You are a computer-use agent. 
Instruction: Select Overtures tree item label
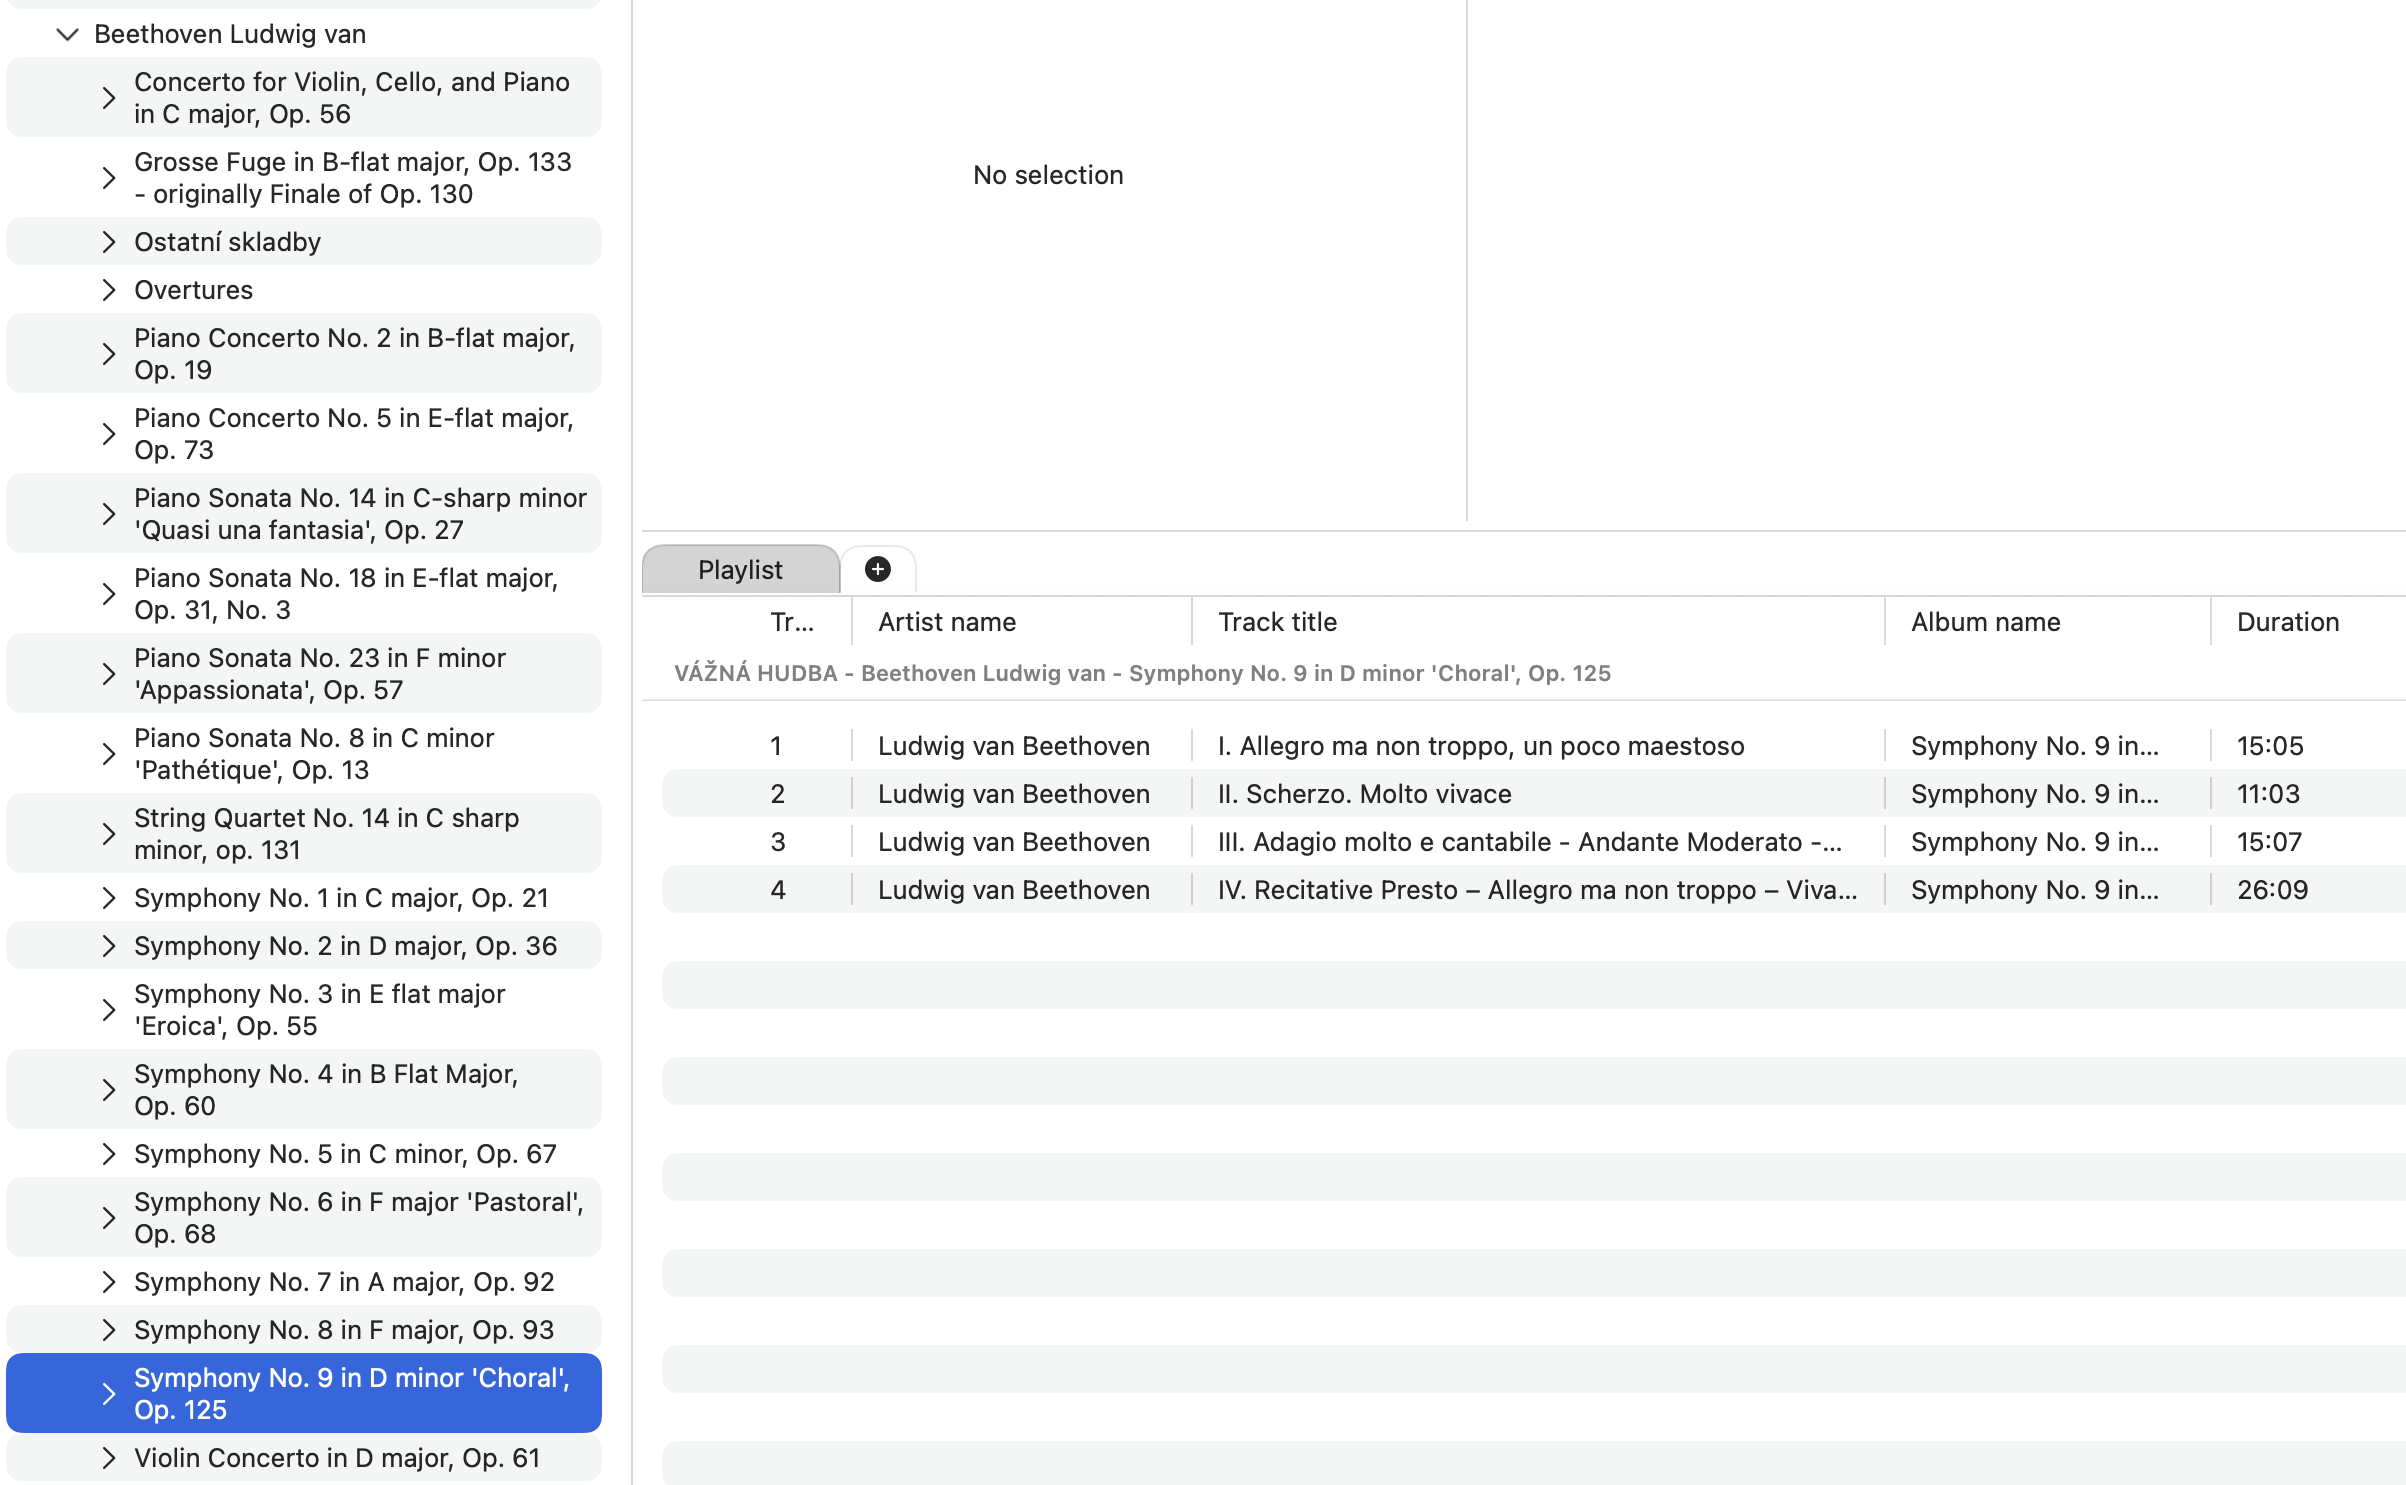click(193, 290)
